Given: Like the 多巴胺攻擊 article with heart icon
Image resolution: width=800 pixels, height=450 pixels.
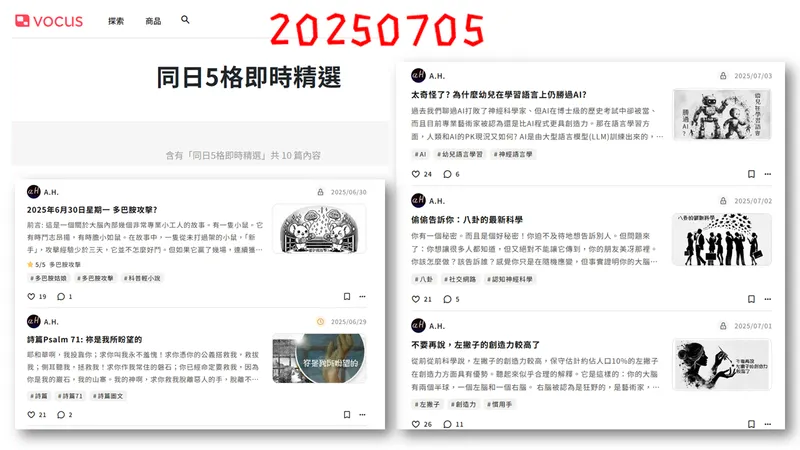Looking at the screenshot, I should pos(31,296).
